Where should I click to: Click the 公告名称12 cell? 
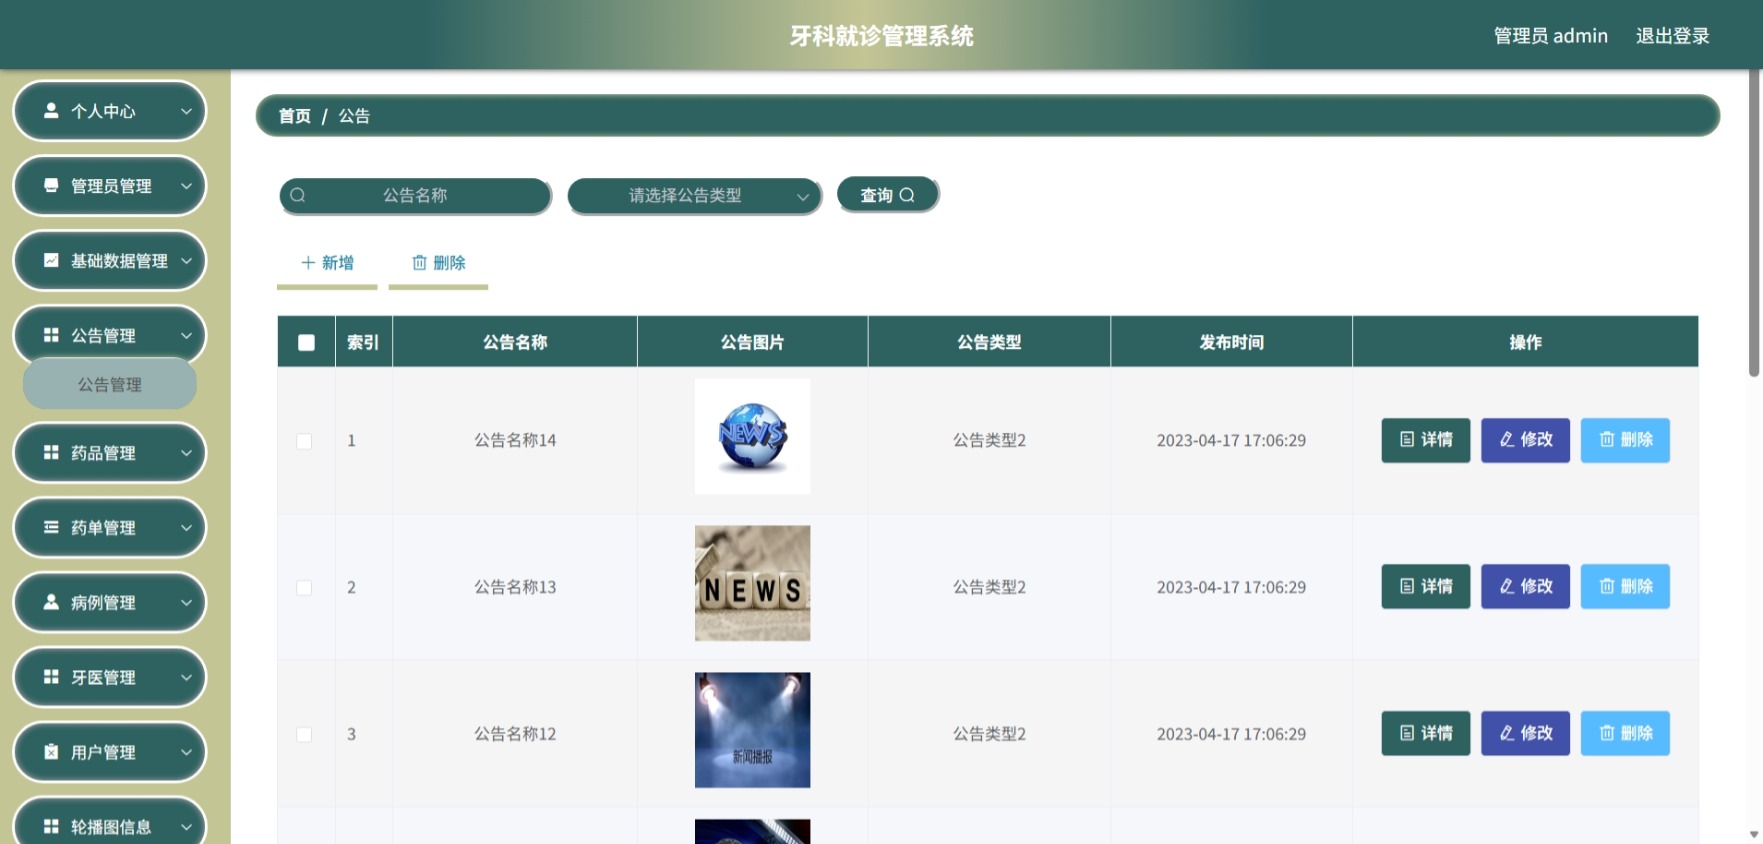515,734
